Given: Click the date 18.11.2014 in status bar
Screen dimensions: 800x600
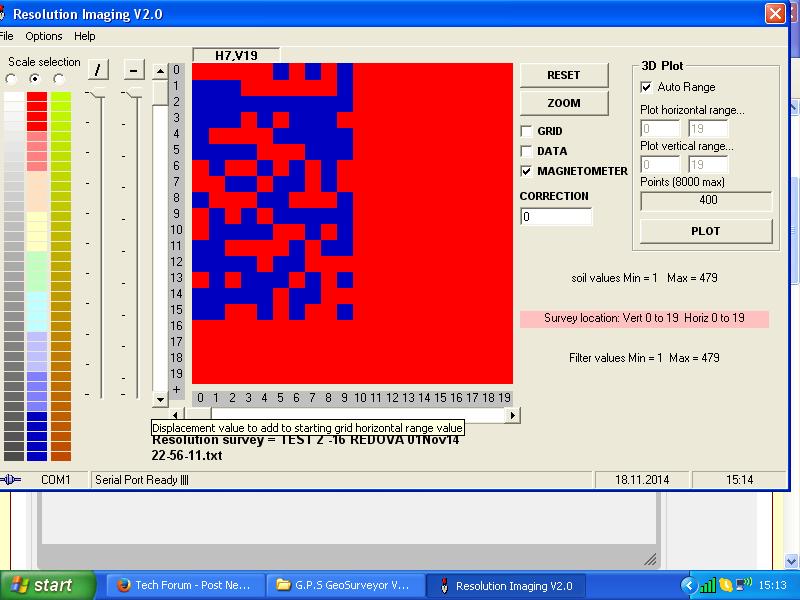Looking at the screenshot, I should click(642, 480).
